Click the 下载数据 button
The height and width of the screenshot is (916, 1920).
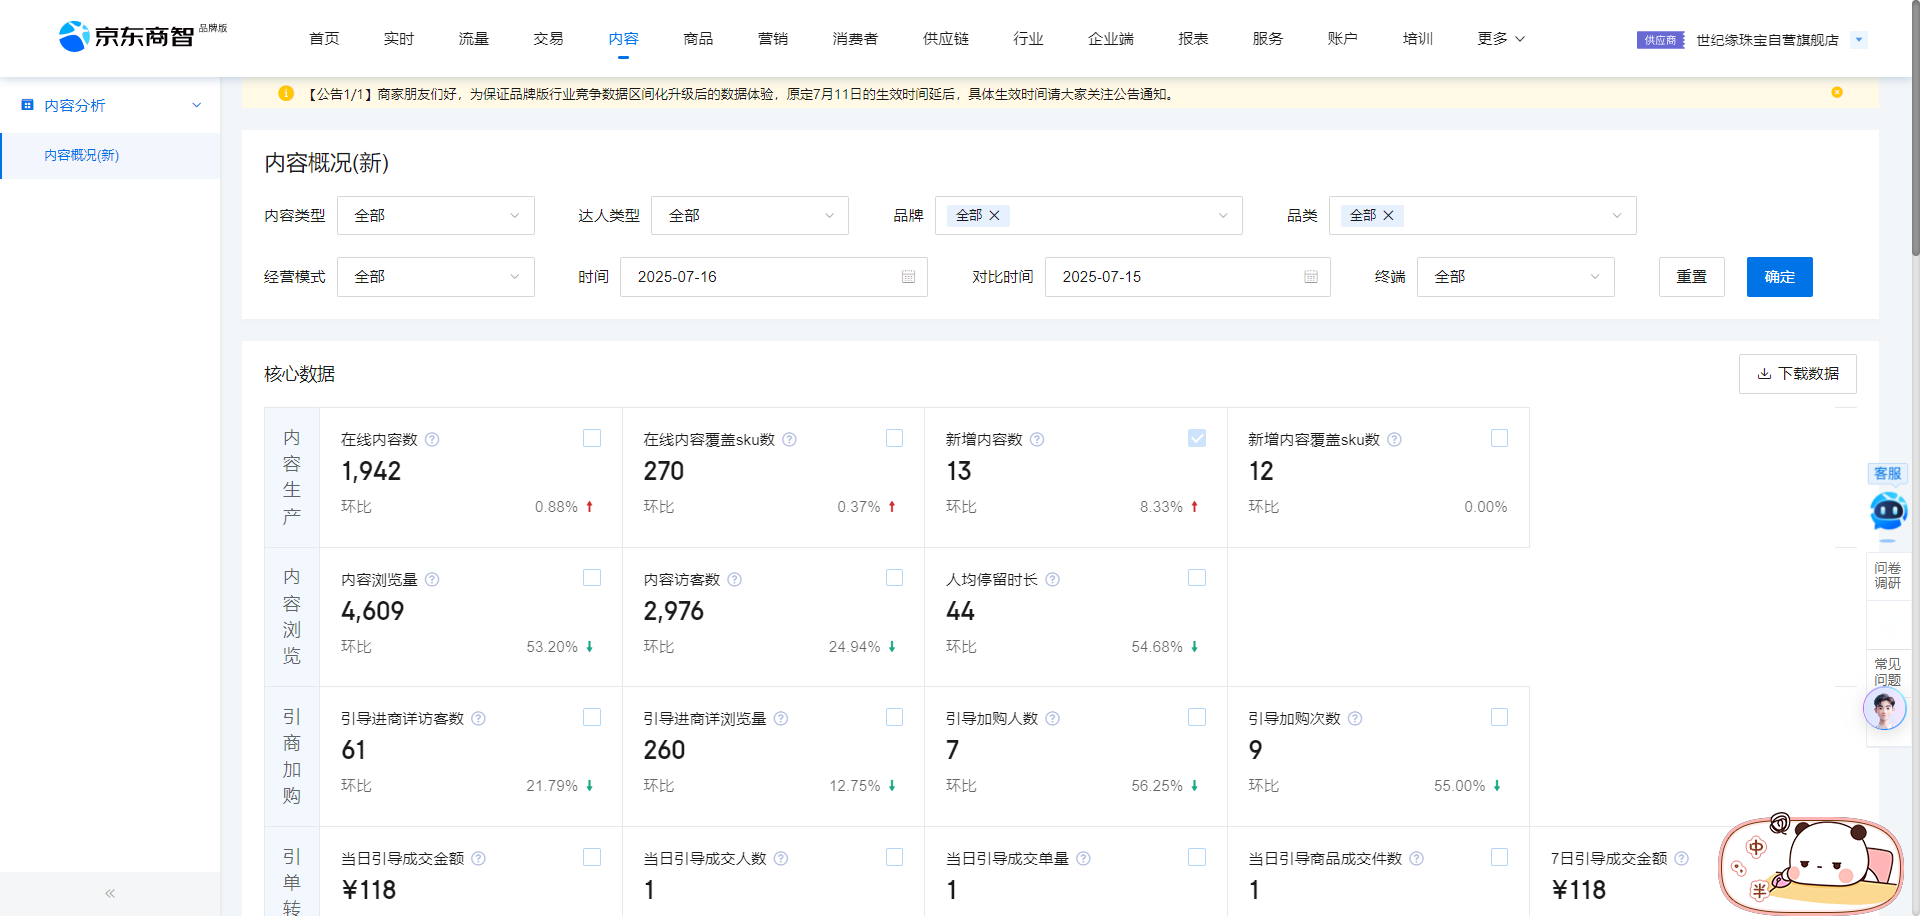1797,374
